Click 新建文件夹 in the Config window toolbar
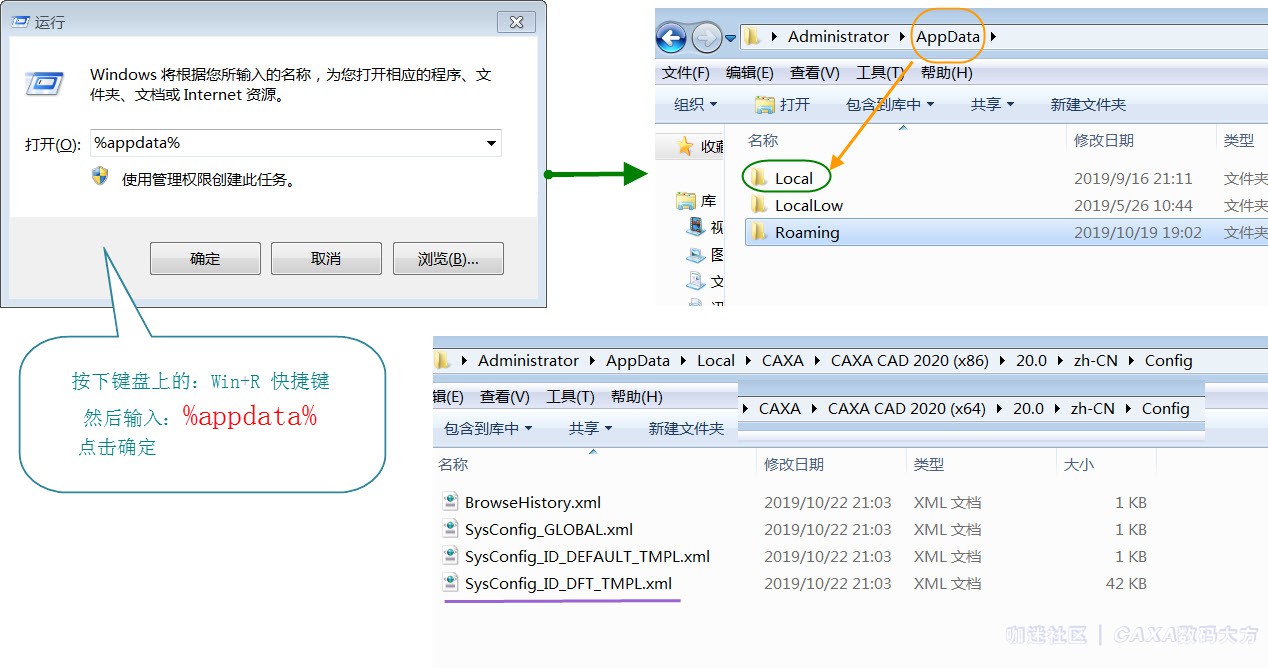This screenshot has height=668, width=1268. [x=686, y=428]
